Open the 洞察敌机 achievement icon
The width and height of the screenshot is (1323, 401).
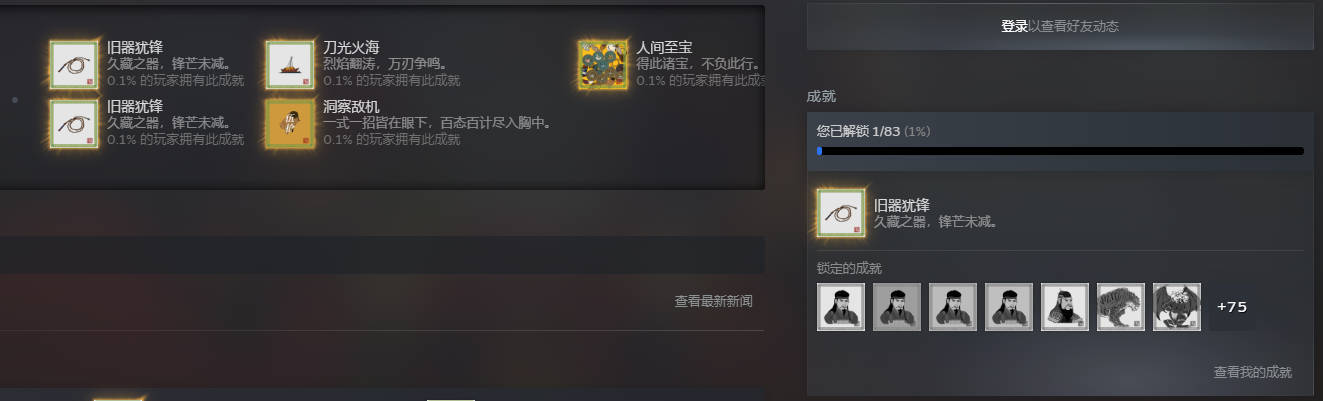(290, 124)
